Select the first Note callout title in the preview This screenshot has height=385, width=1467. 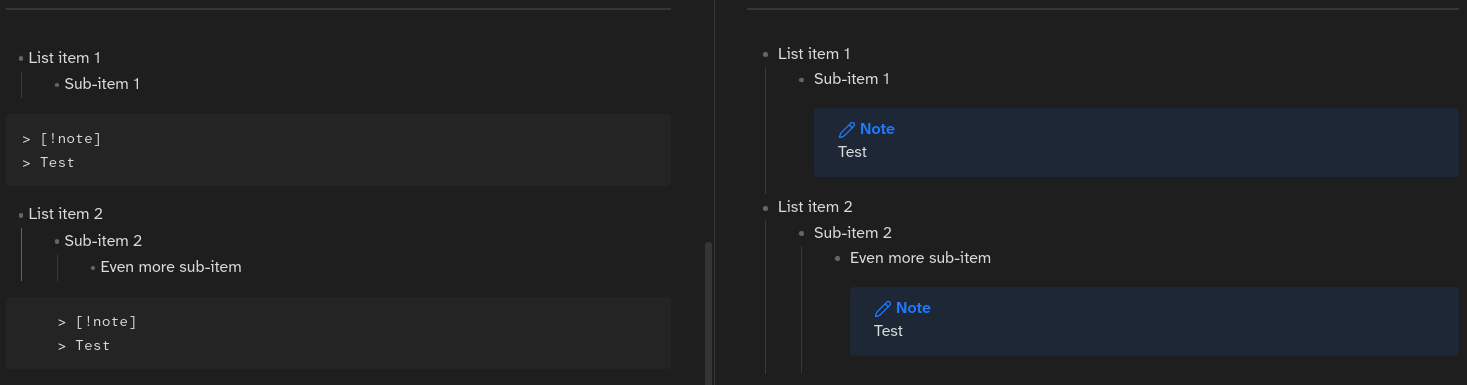tap(877, 129)
